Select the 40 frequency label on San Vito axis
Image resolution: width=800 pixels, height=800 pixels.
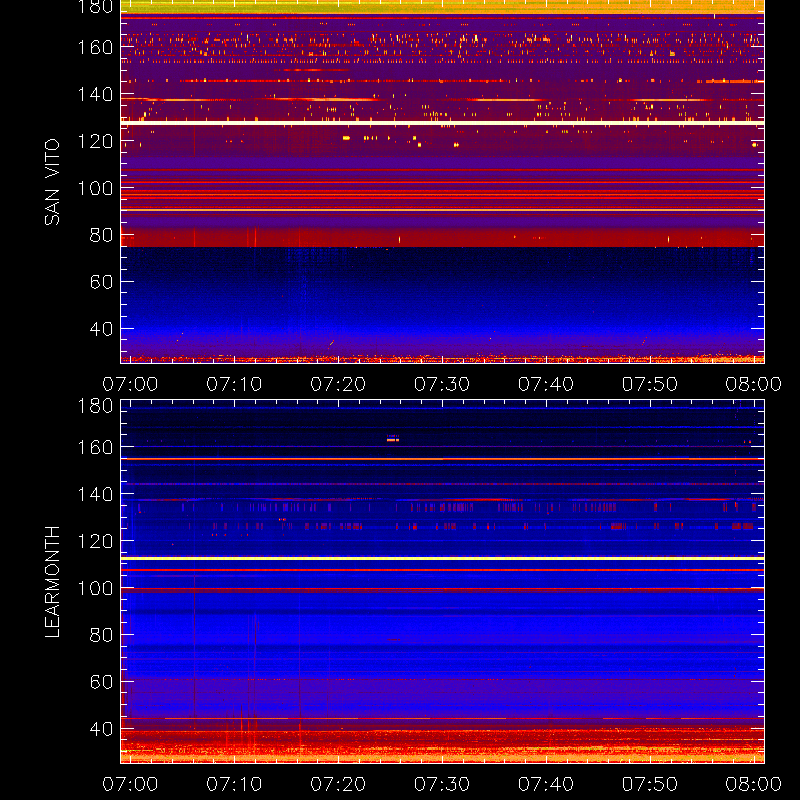click(101, 329)
